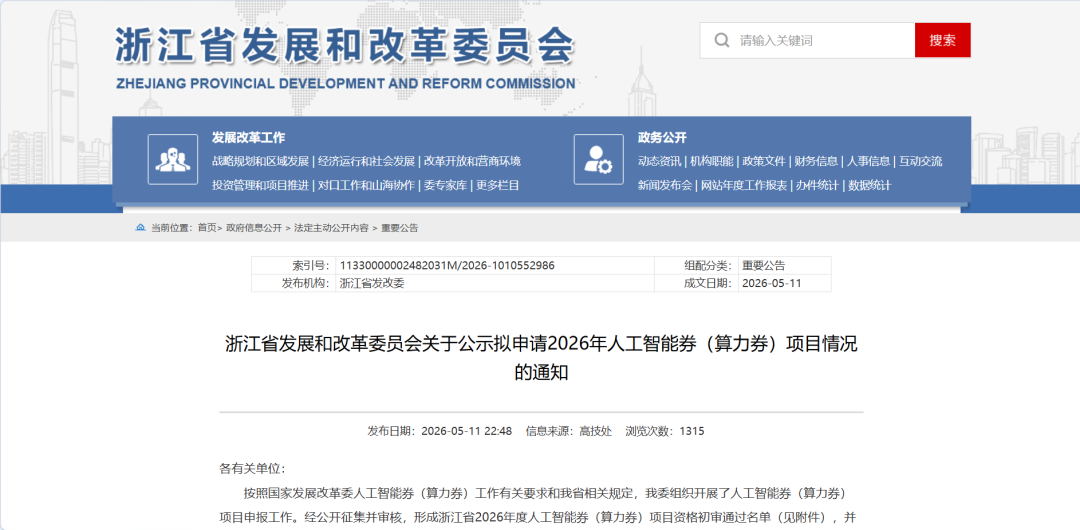Click the home icon beside 当前位置

click(141, 227)
